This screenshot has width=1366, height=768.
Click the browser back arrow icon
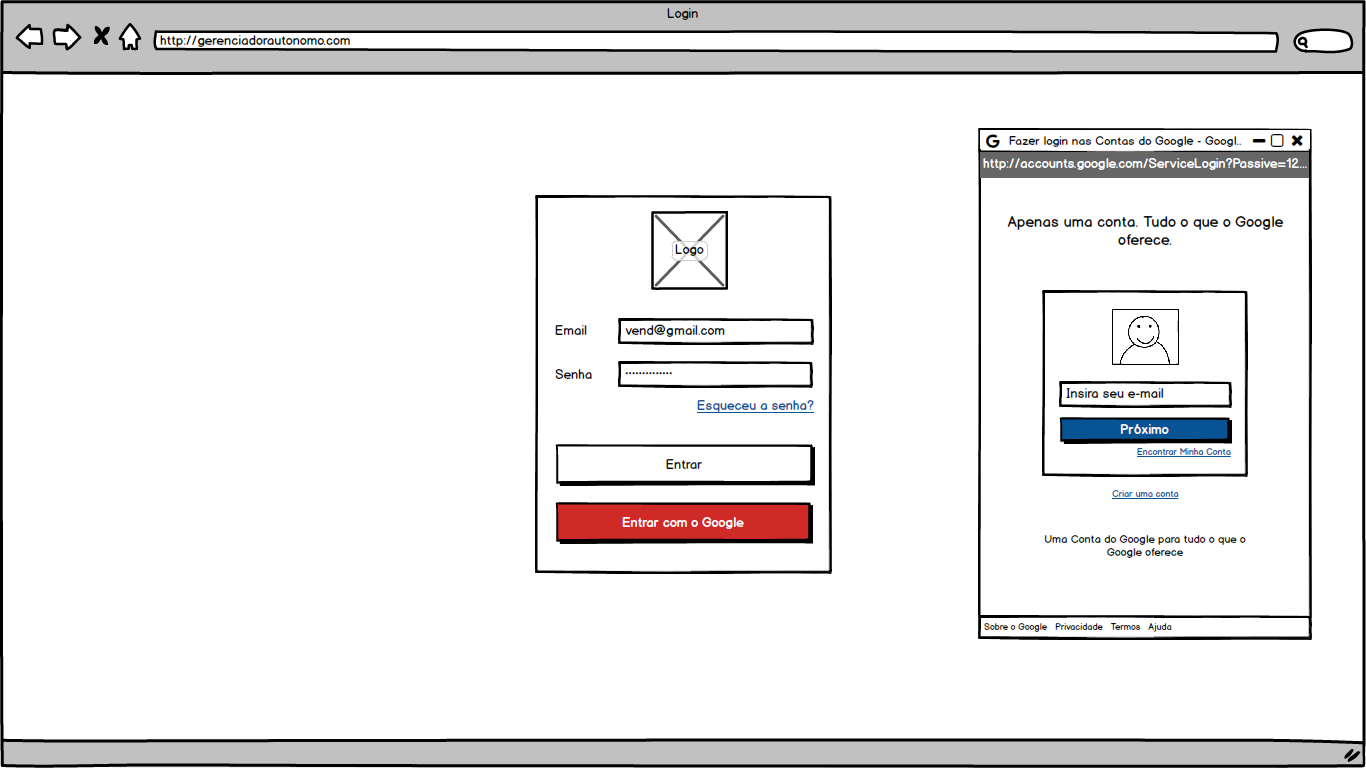(30, 38)
